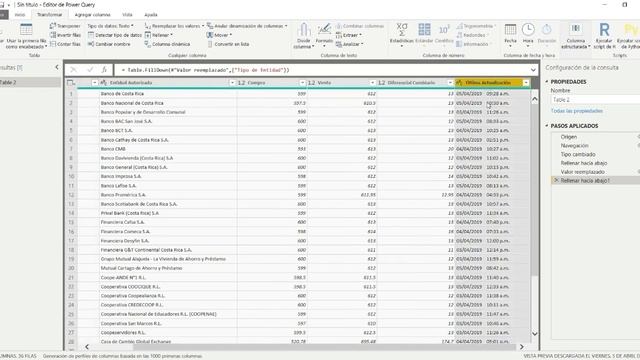Open Tipo de datos: Texto dropdown
Screen dimensions: 640x360
pos(110,26)
